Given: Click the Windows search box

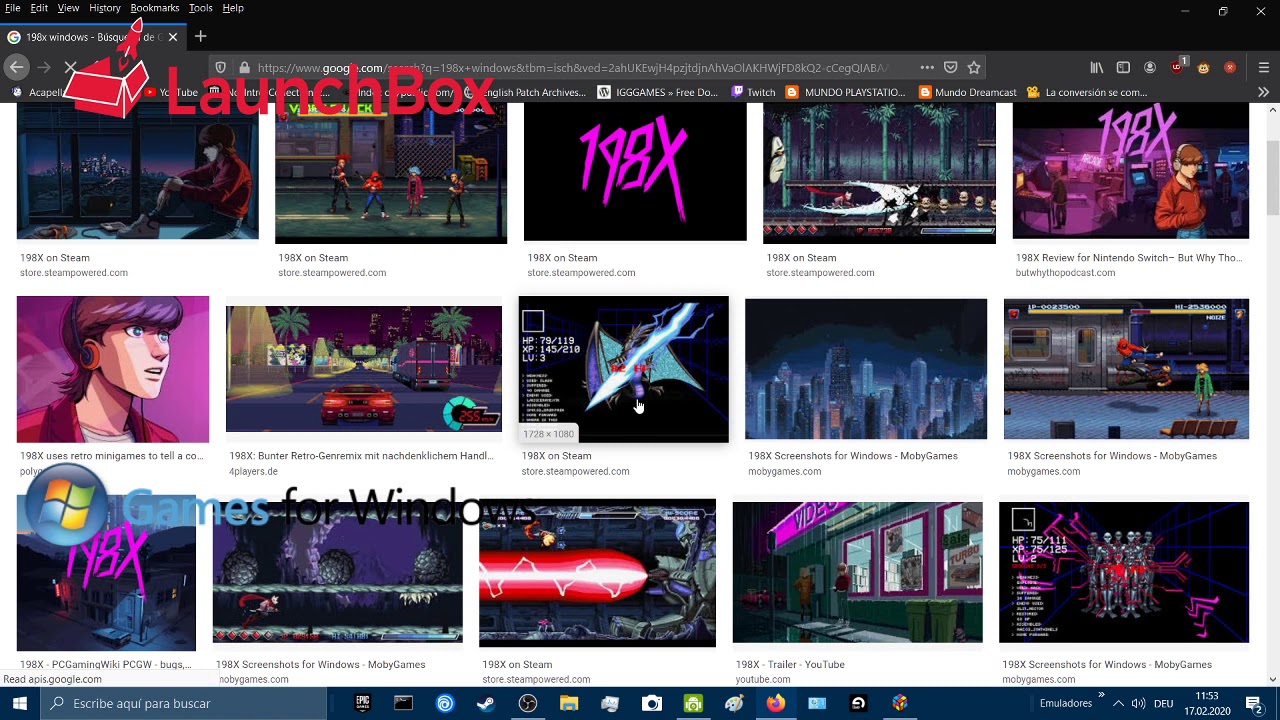Looking at the screenshot, I should pyautogui.click(x=183, y=703).
